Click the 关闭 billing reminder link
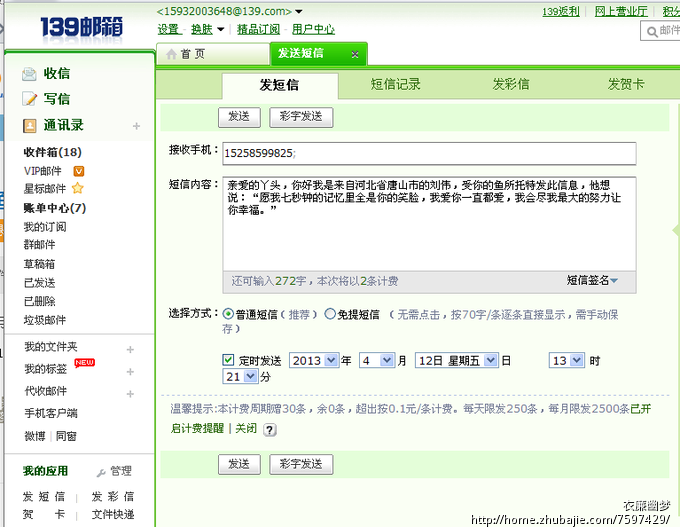 tap(246, 429)
